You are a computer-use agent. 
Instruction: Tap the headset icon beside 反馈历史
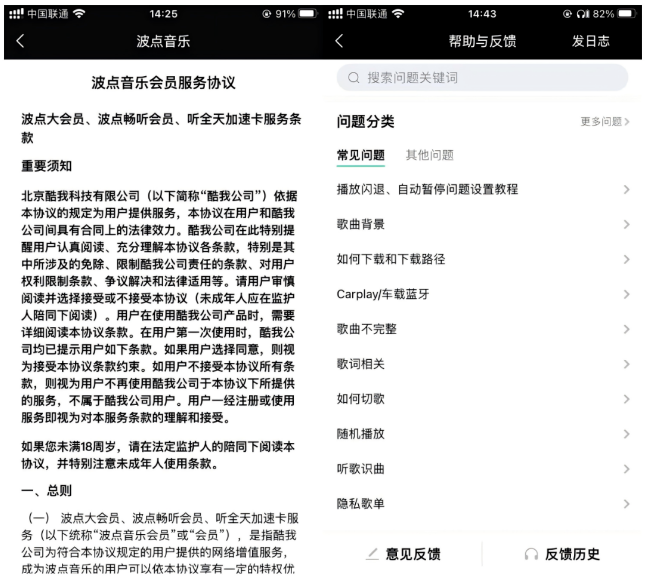(x=531, y=554)
